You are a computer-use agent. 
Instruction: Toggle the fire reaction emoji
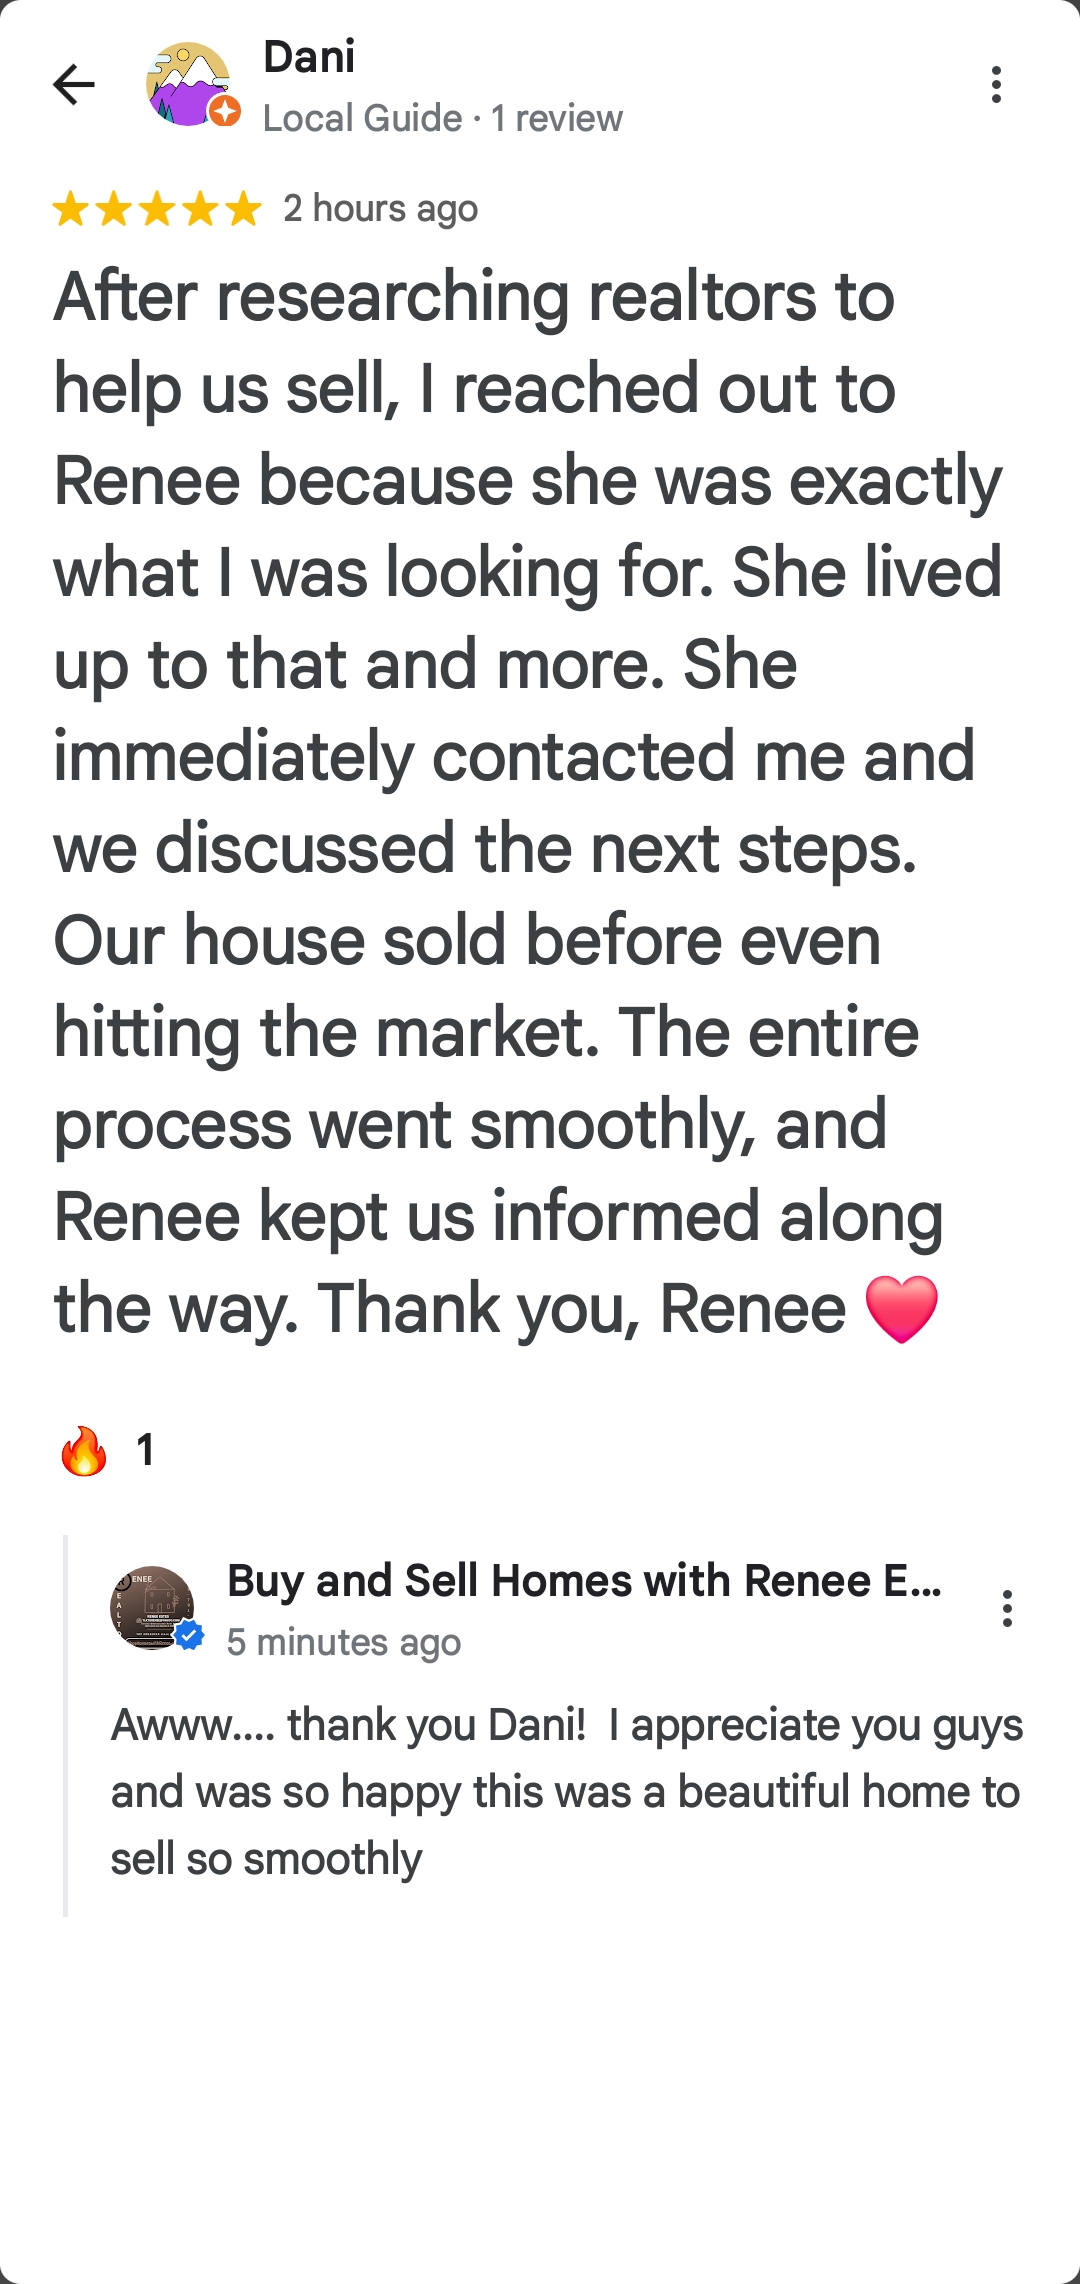click(84, 1450)
